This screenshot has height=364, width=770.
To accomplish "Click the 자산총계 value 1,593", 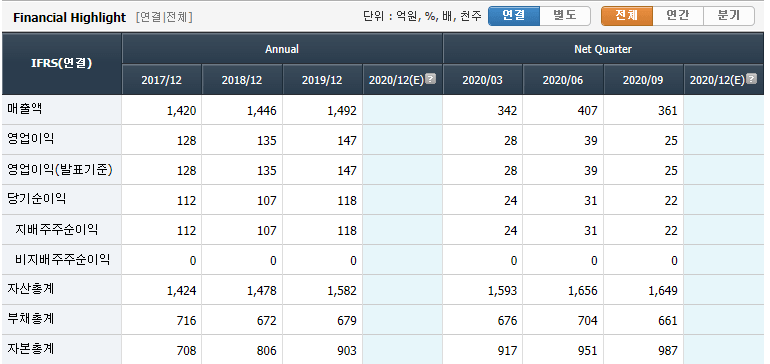I will point(502,291).
